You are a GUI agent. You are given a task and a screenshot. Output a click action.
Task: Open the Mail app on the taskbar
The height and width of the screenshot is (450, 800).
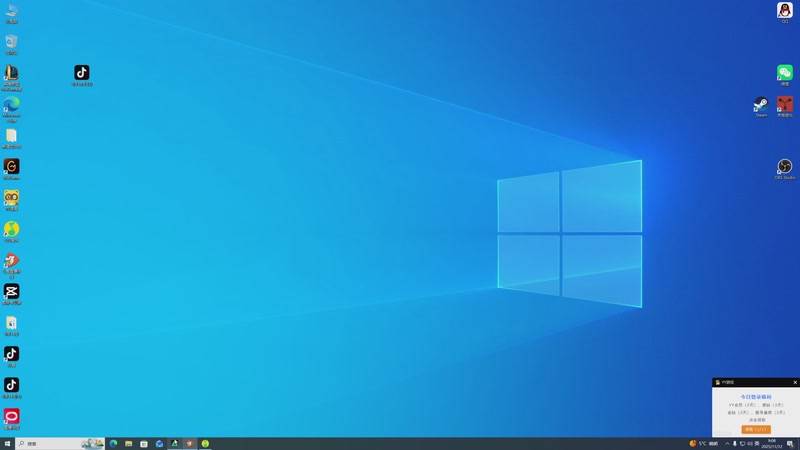(159, 443)
